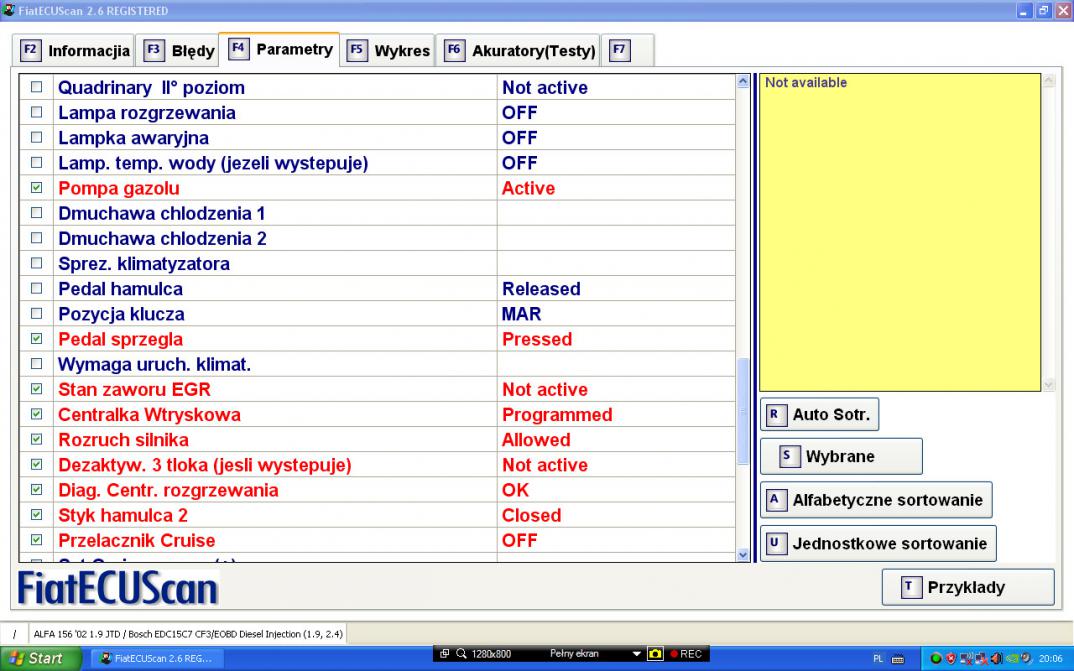Image resolution: width=1074 pixels, height=671 pixels.
Task: Enable the Pedal hamulca checkbox
Action: coord(37,289)
